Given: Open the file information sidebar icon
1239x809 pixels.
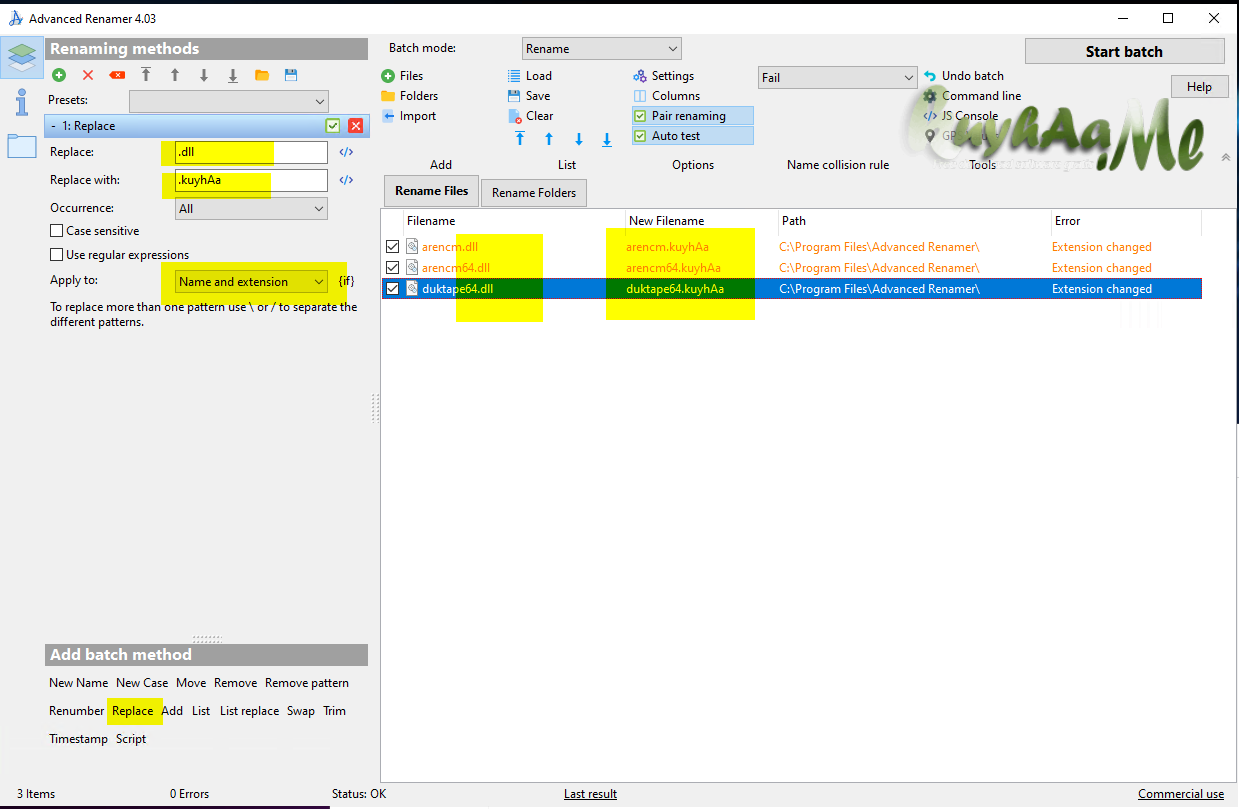Looking at the screenshot, I should pyautogui.click(x=22, y=101).
